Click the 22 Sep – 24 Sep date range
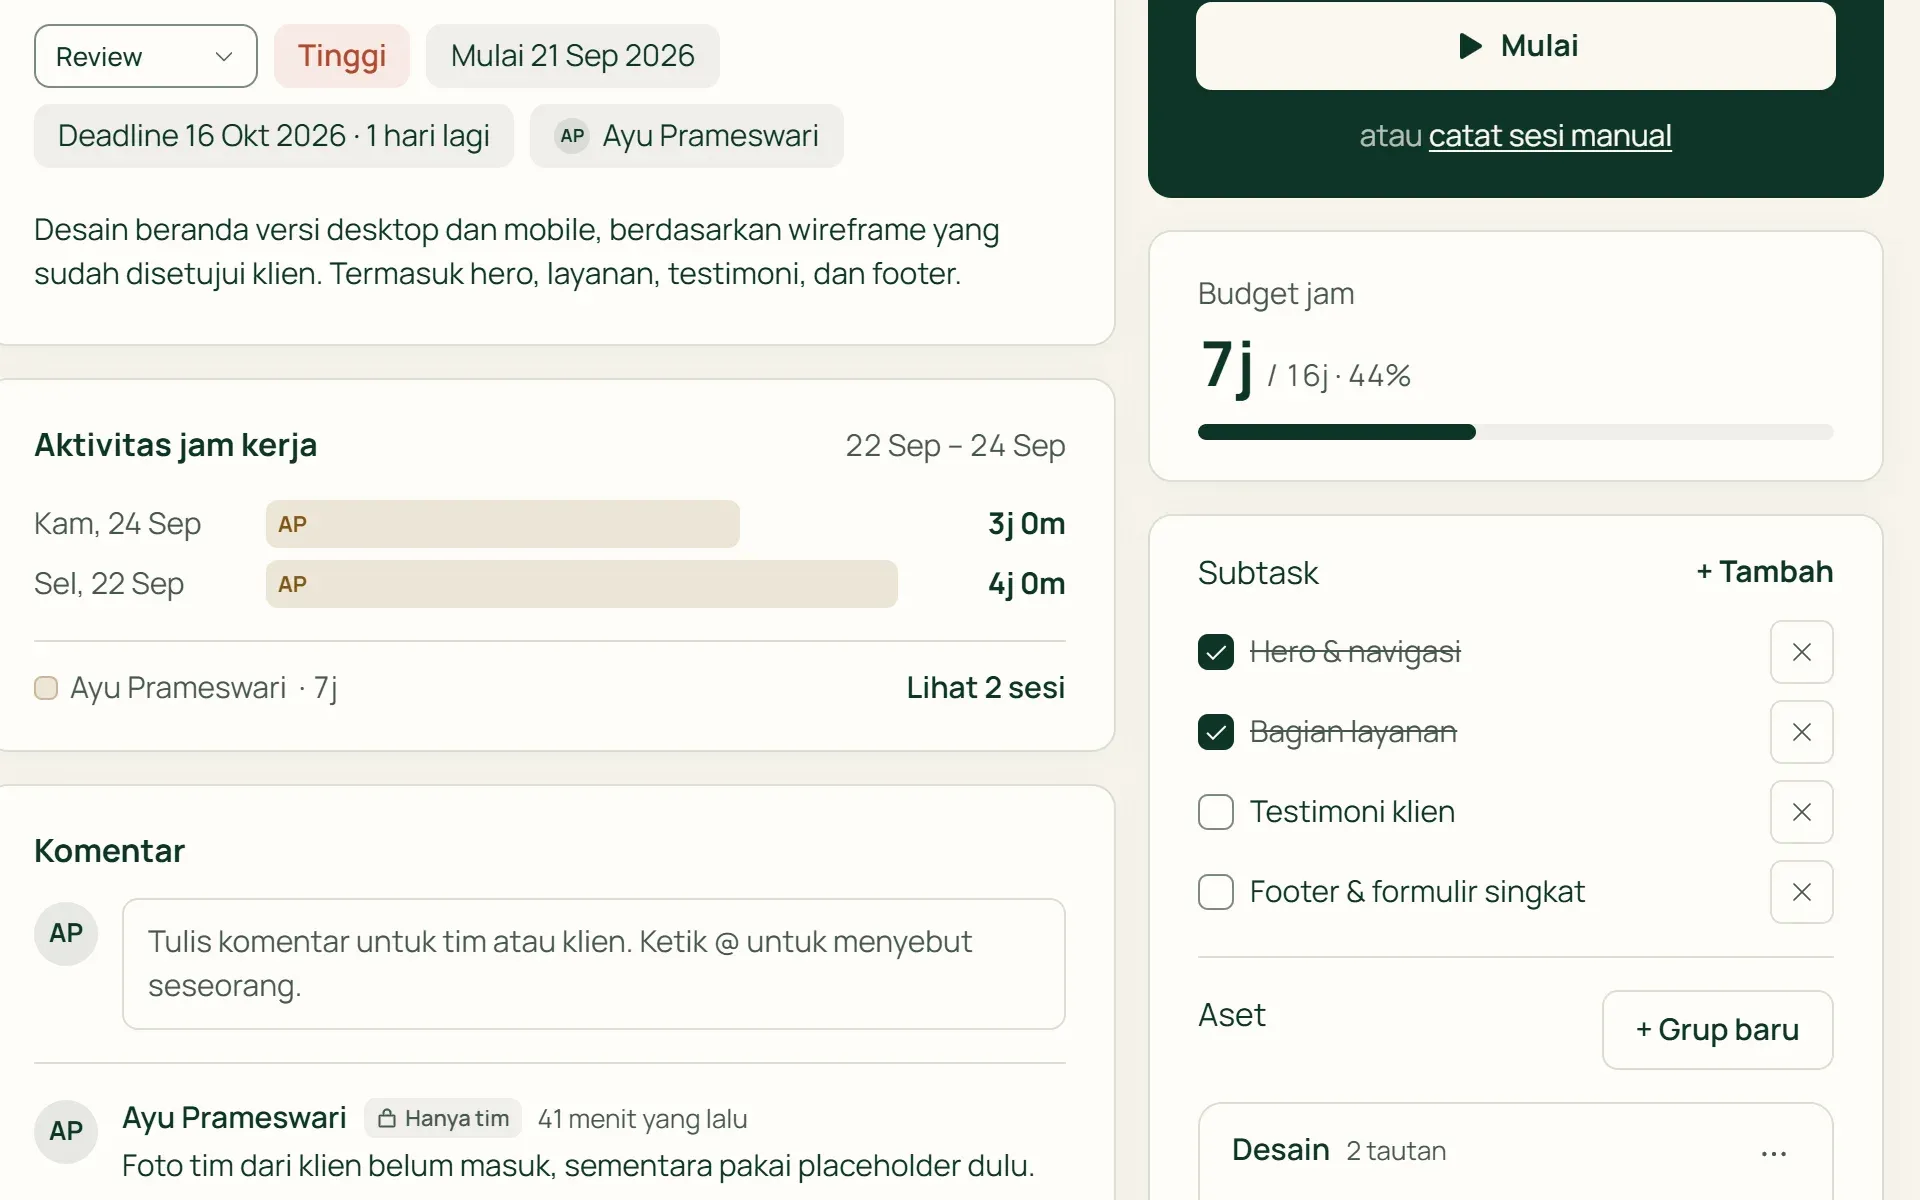This screenshot has height=1200, width=1920. pyautogui.click(x=955, y=446)
